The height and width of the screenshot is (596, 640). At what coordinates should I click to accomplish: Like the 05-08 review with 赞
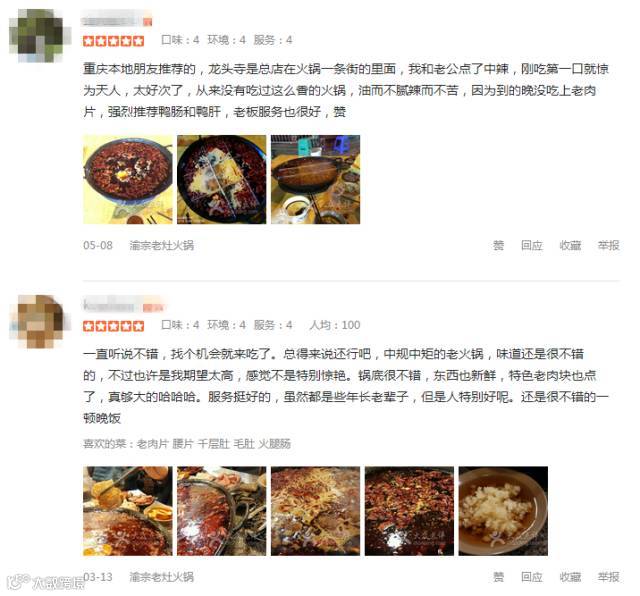(x=498, y=245)
